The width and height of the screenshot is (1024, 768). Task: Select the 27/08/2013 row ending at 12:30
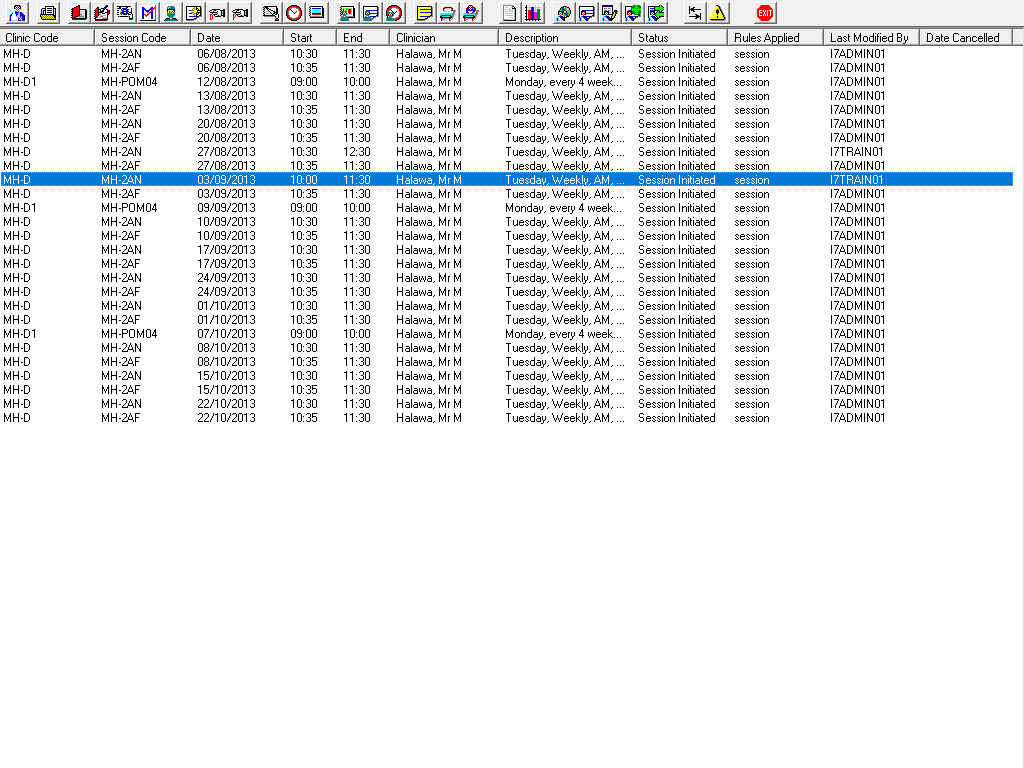(x=507, y=152)
